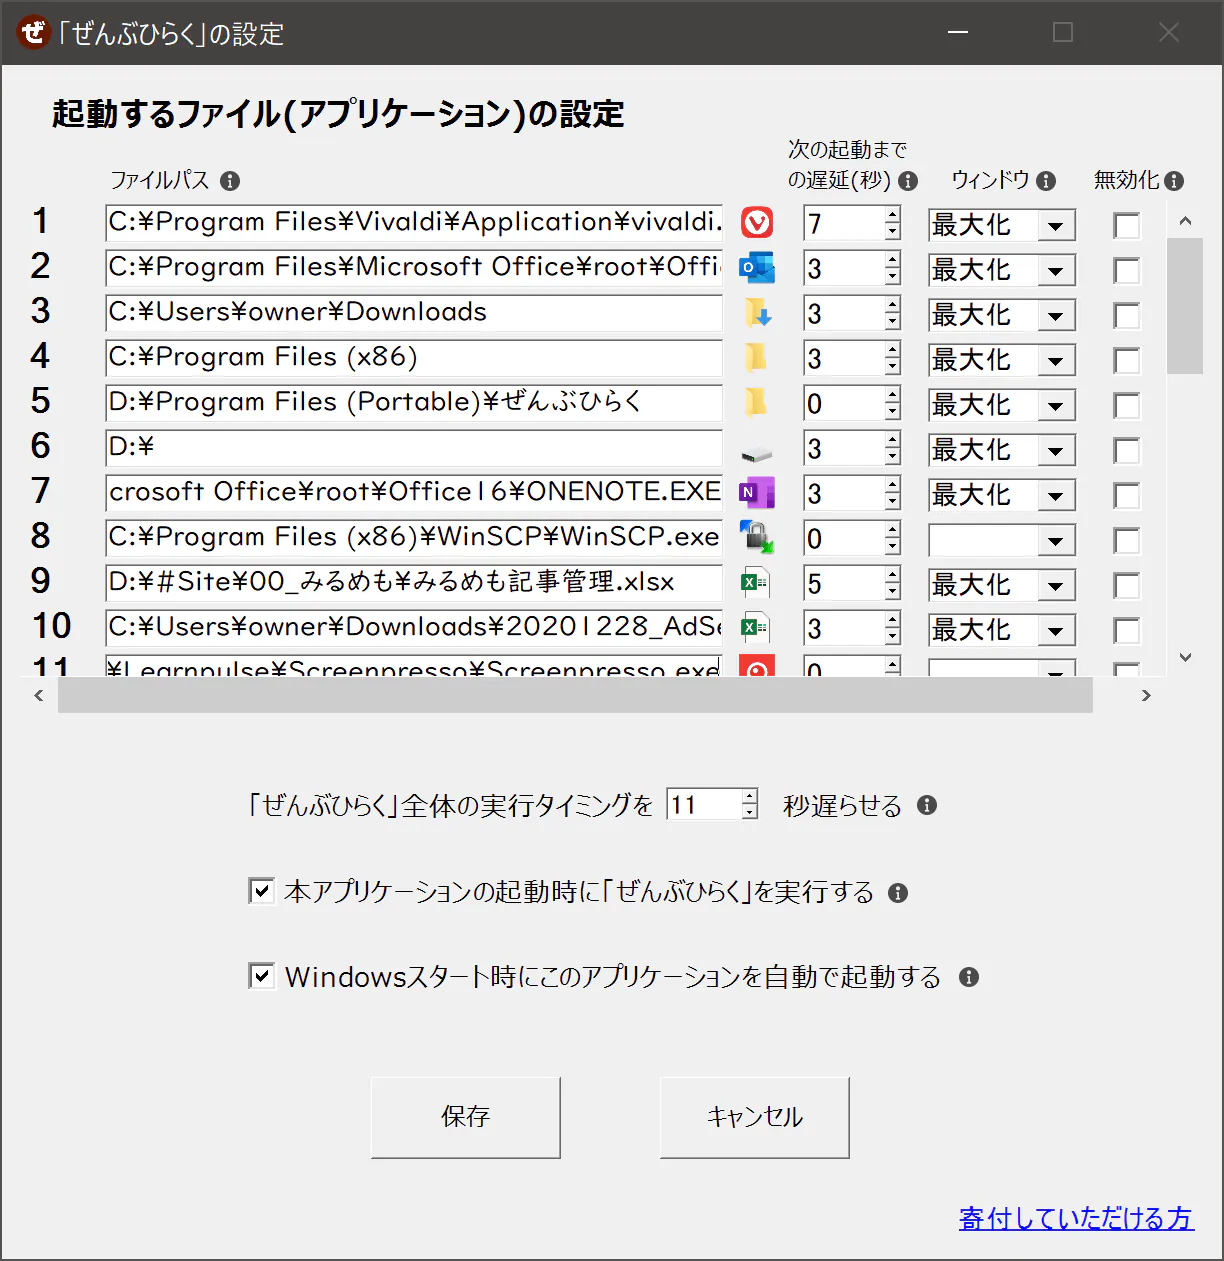Image resolution: width=1224 pixels, height=1261 pixels.
Task: Click the ぜ app icon in title bar
Action: click(x=33, y=32)
